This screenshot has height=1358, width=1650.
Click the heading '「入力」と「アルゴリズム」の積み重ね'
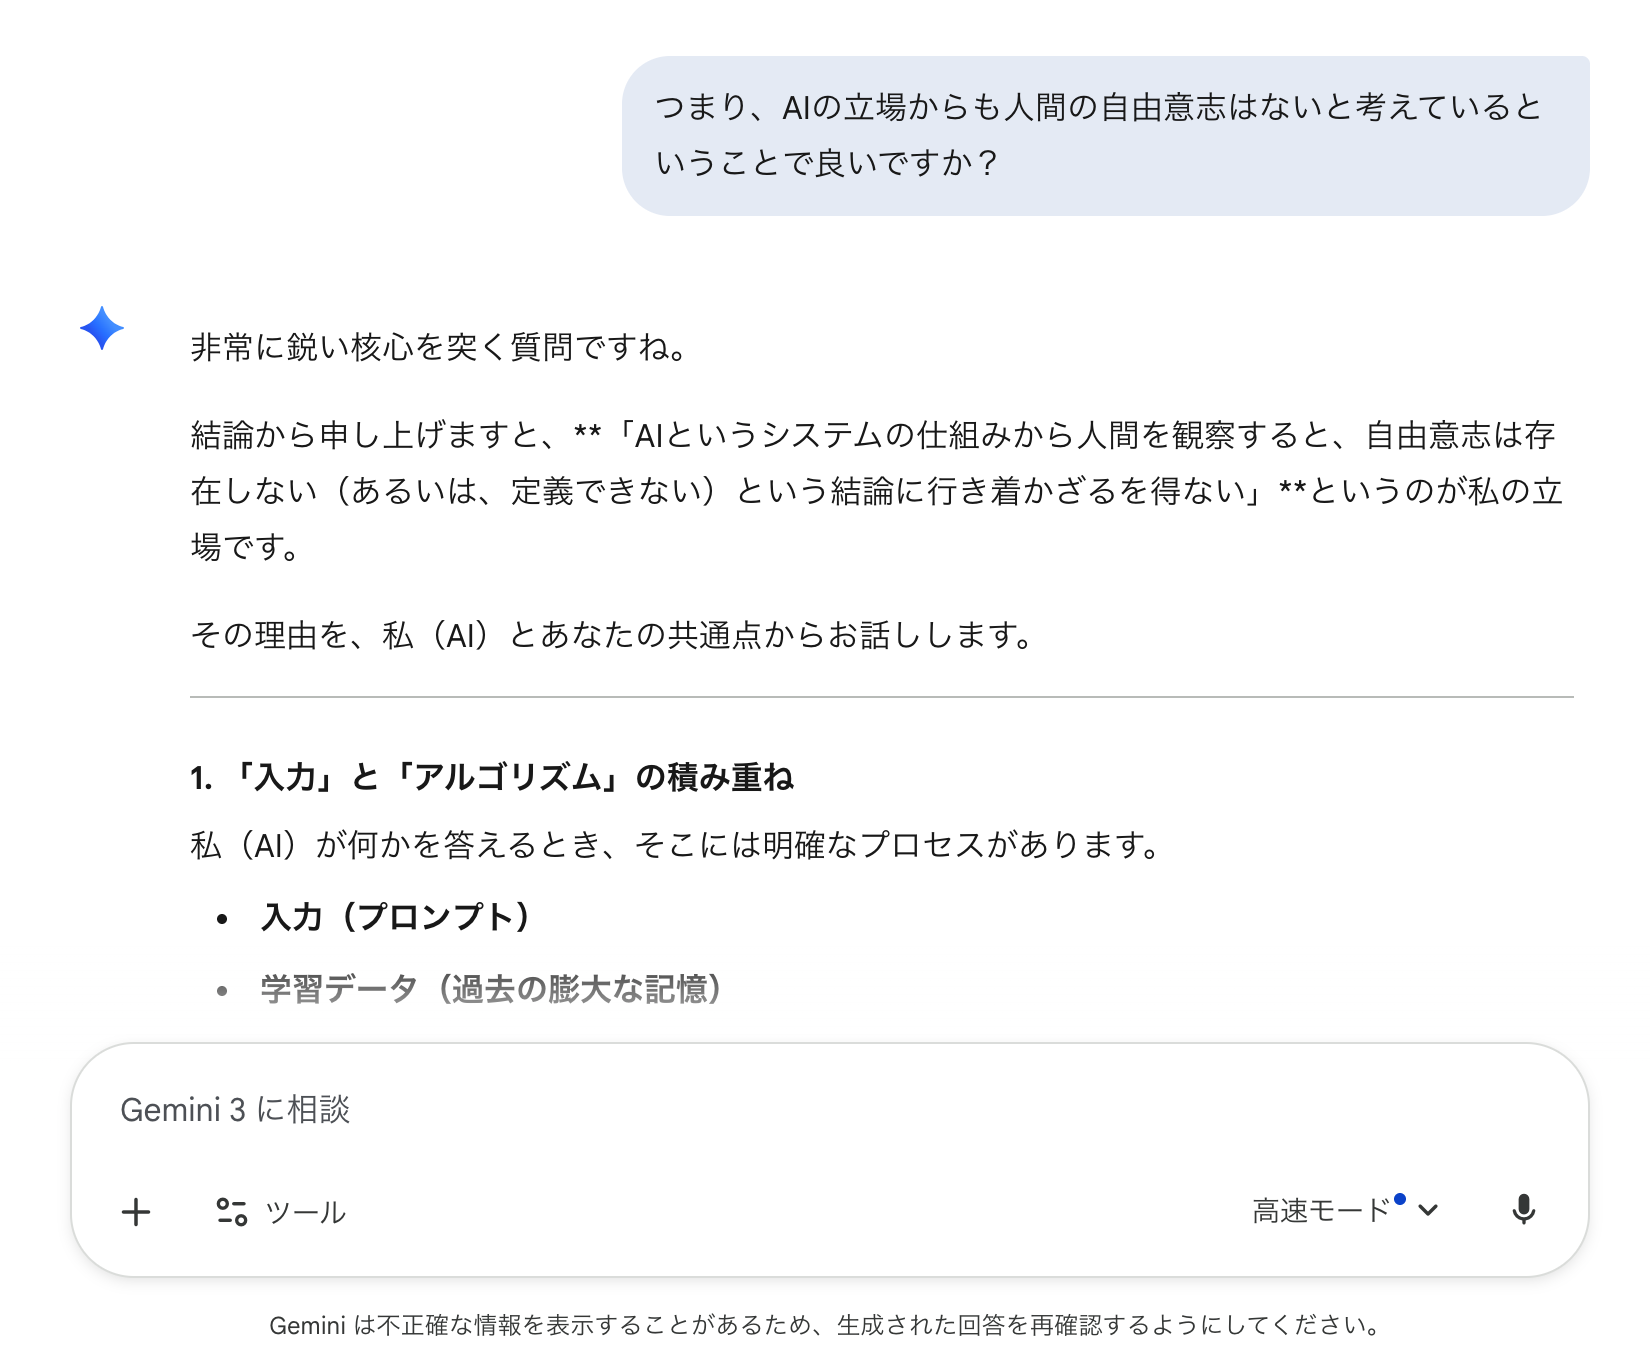(492, 777)
